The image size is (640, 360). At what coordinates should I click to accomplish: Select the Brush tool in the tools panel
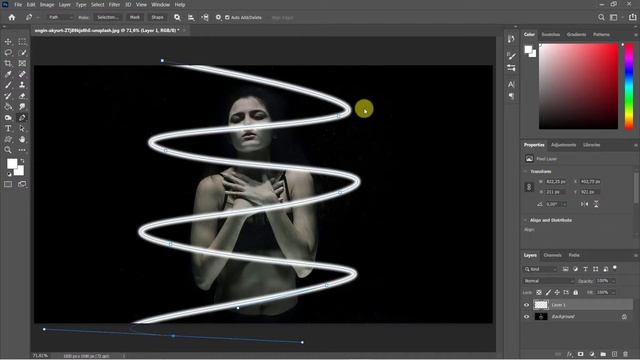[8, 85]
